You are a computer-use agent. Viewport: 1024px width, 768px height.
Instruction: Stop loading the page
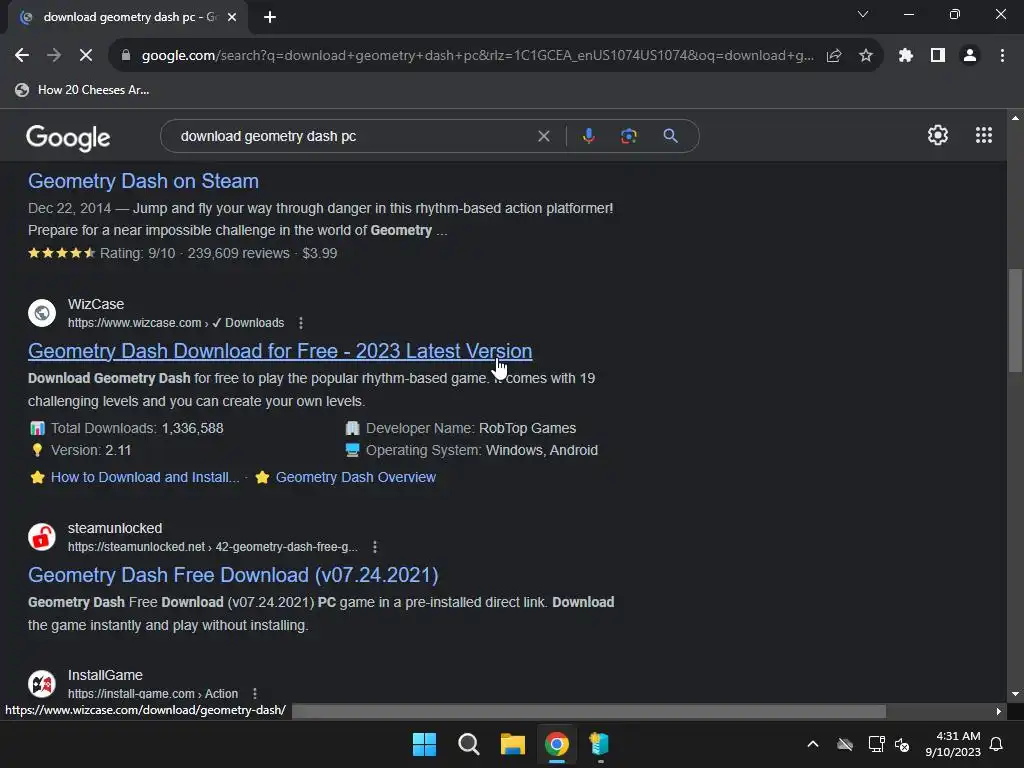[x=86, y=56]
